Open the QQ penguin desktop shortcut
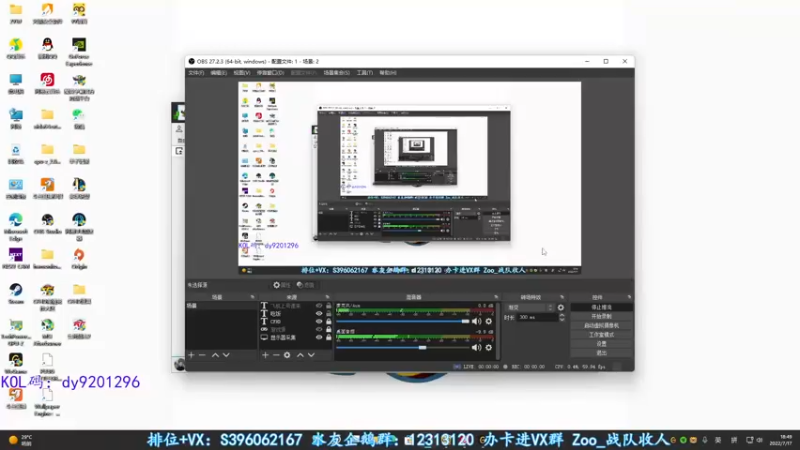Screen dimensions: 800x450 click(47, 49)
